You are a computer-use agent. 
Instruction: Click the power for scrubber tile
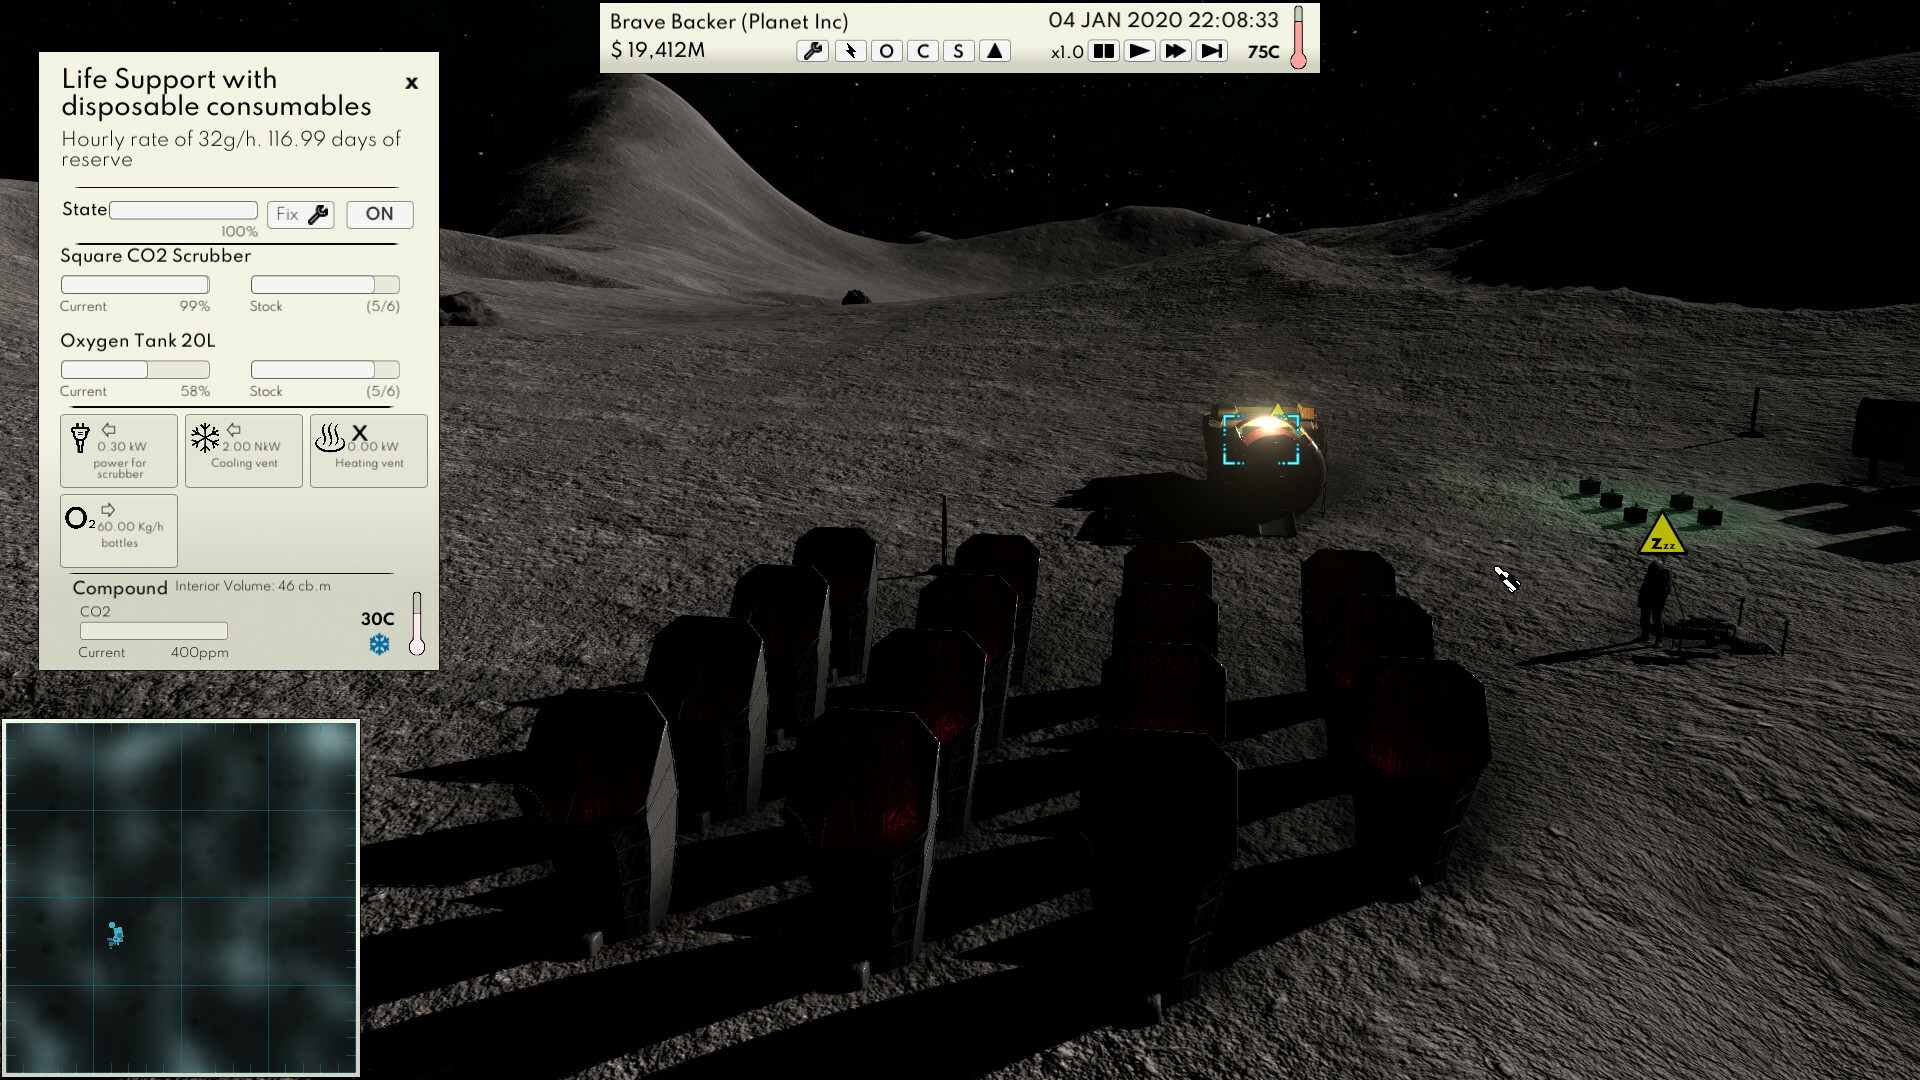point(119,451)
